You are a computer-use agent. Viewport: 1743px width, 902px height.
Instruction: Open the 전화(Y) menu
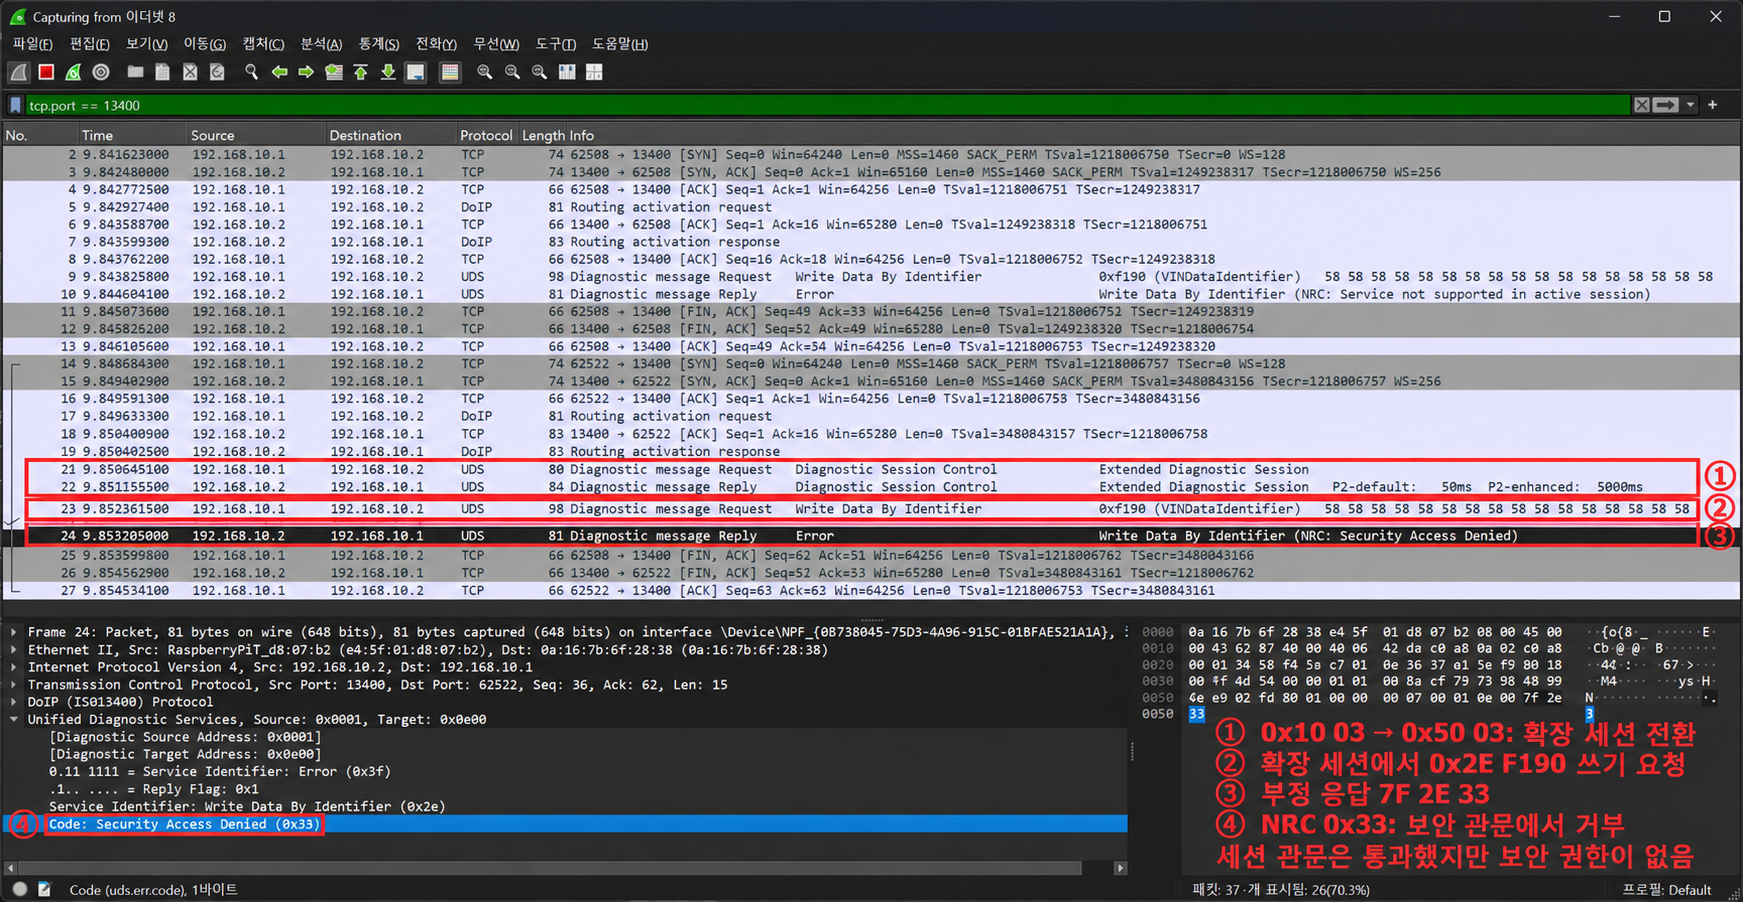pyautogui.click(x=436, y=44)
